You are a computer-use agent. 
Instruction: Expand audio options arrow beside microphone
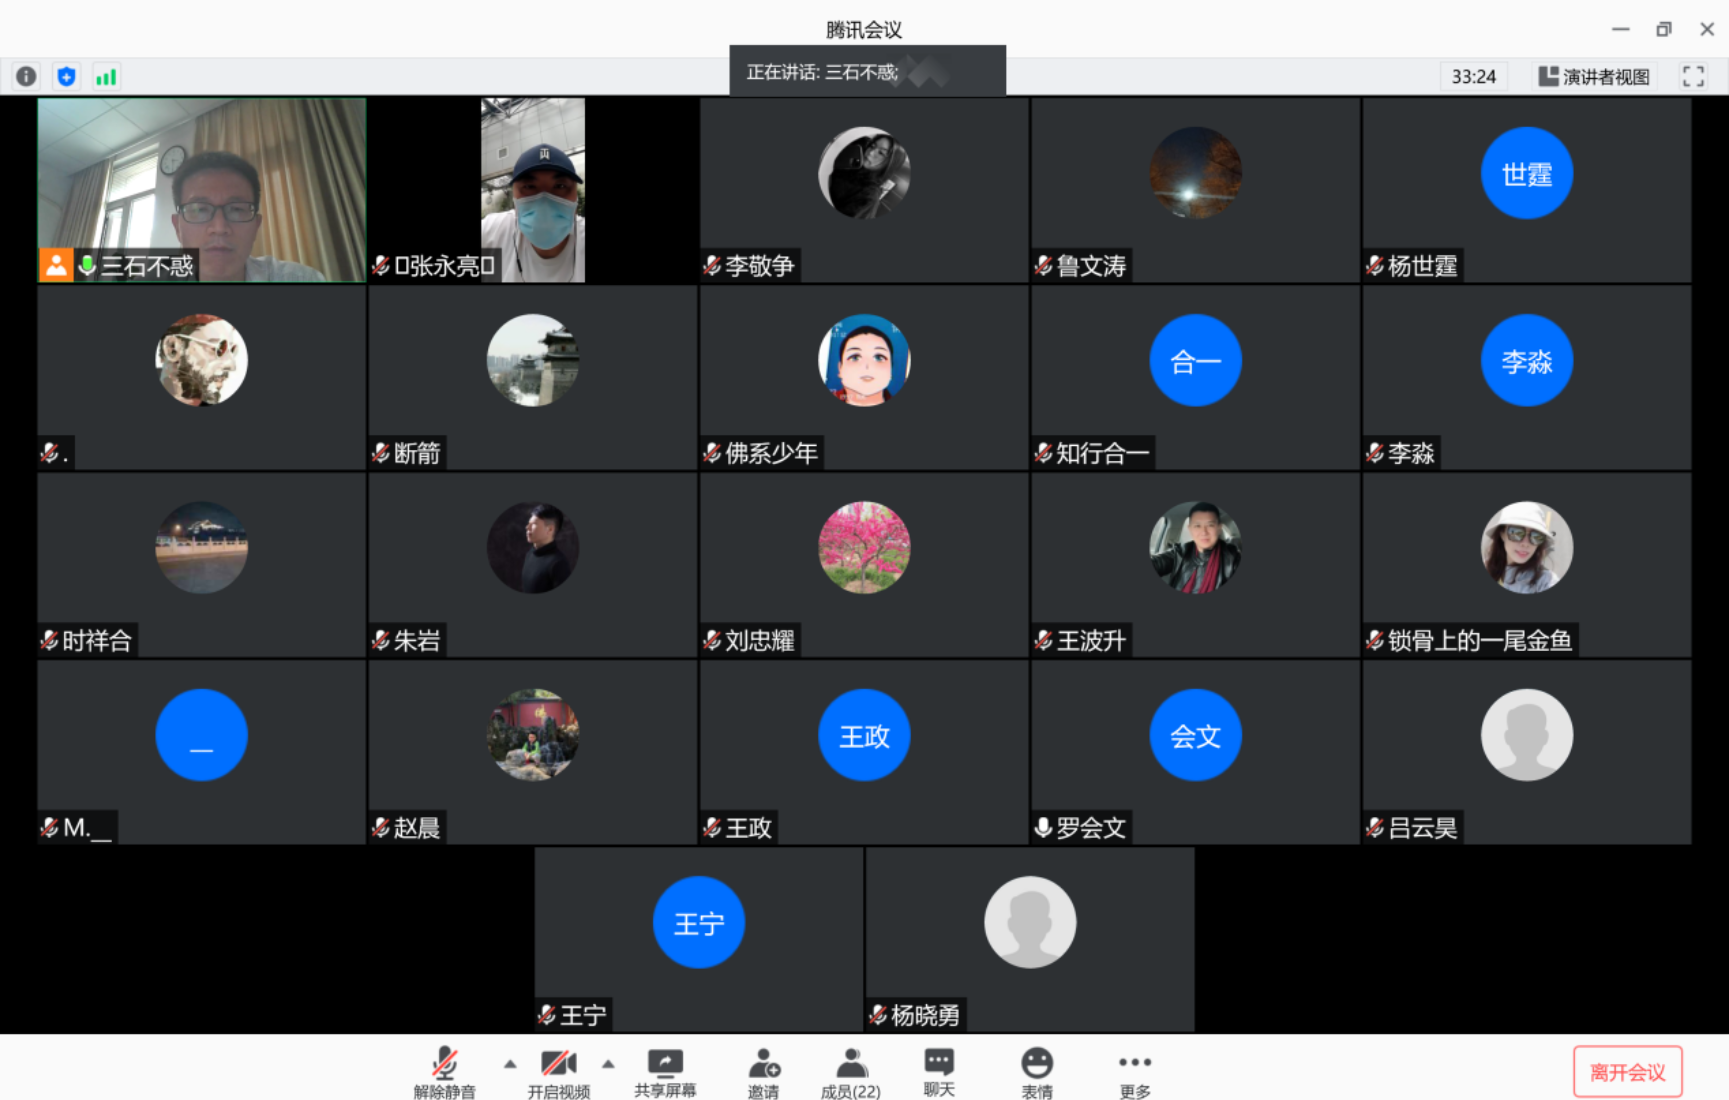510,1064
